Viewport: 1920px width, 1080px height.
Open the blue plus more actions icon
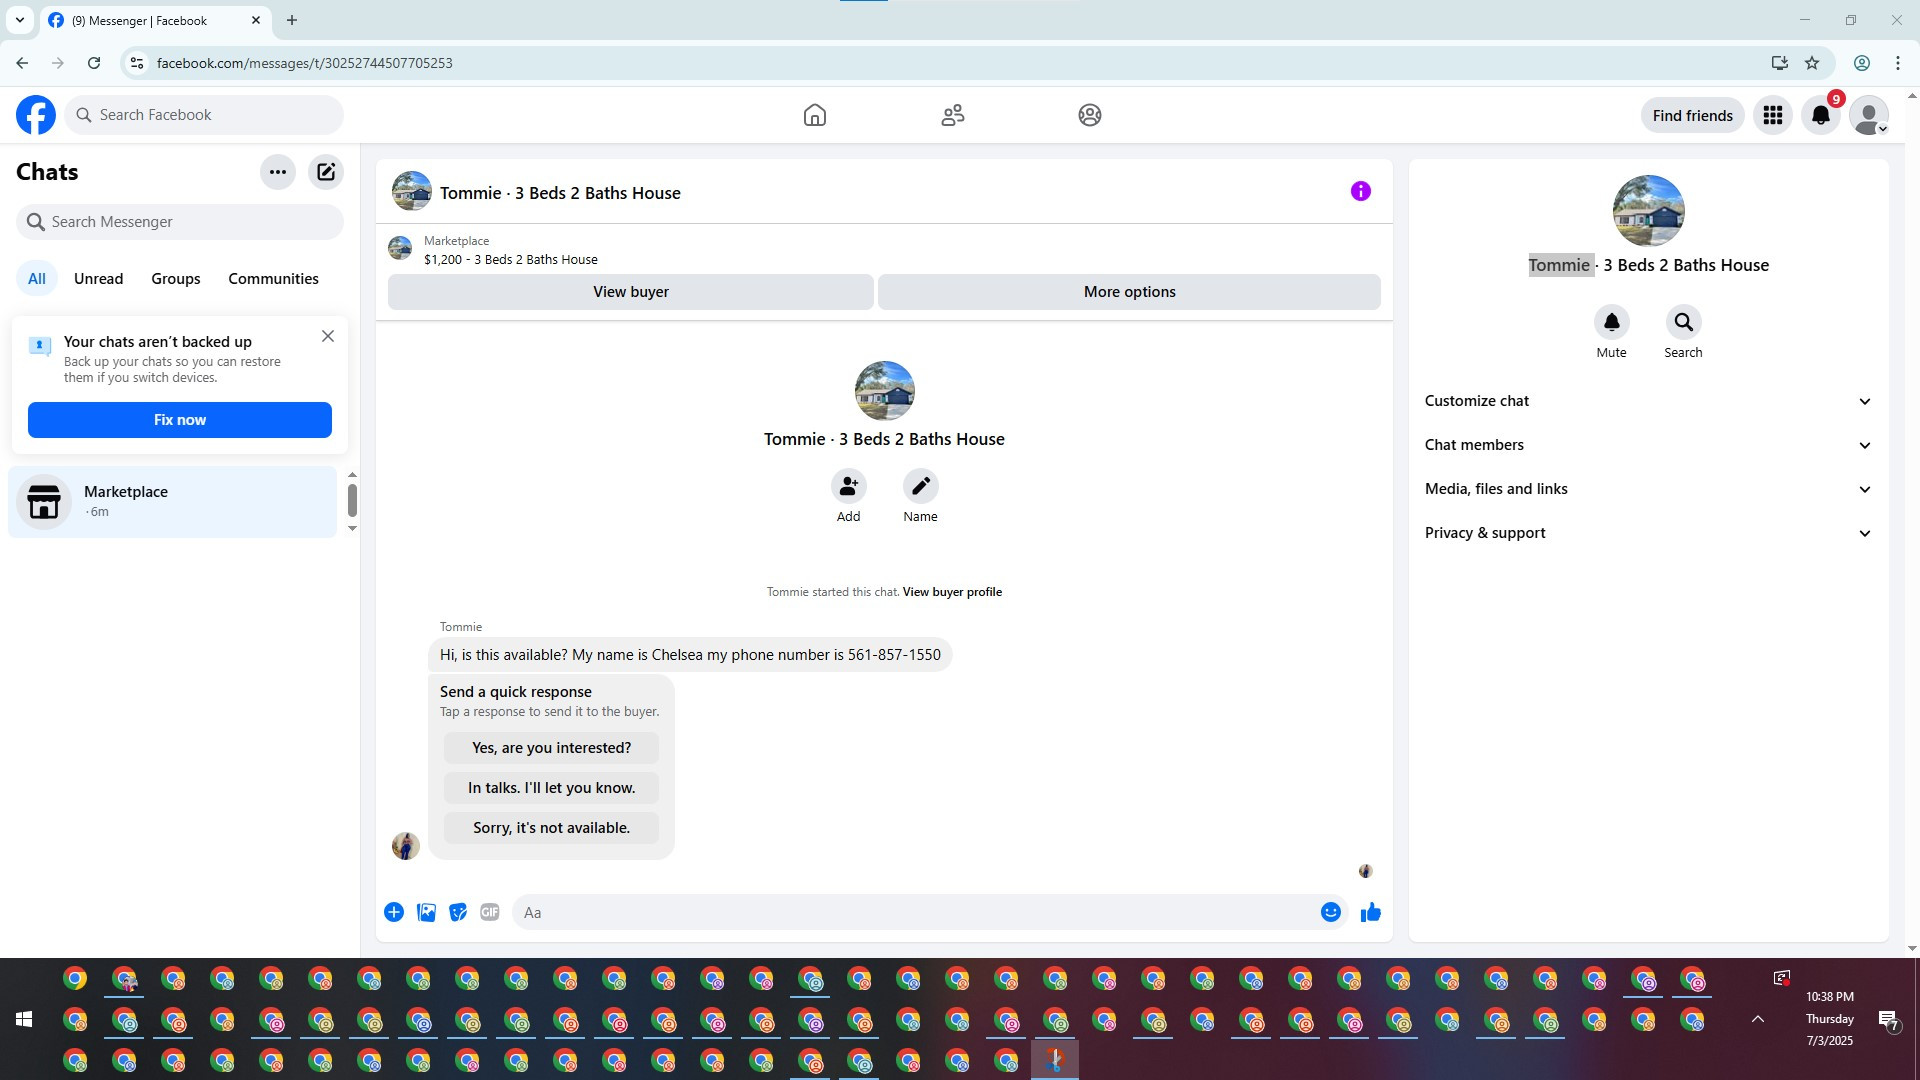(394, 912)
